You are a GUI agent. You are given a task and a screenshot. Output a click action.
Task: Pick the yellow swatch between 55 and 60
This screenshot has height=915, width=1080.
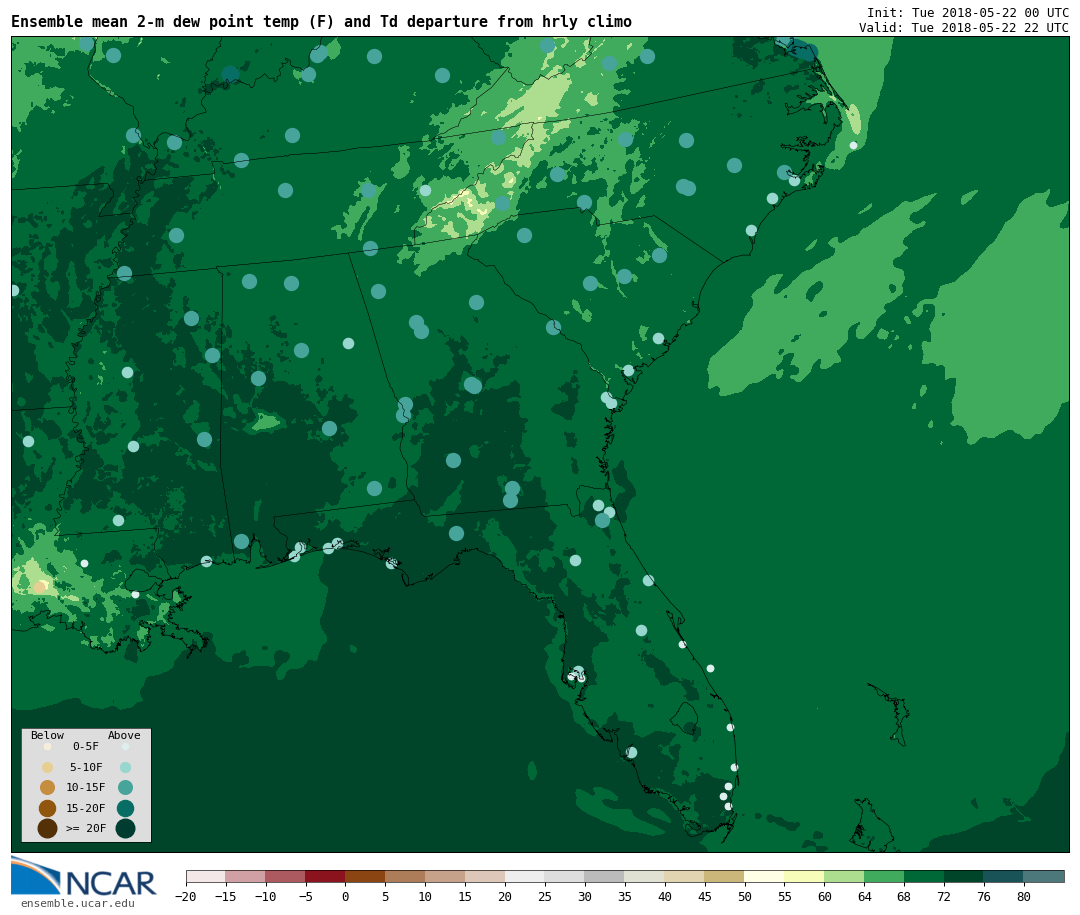tap(804, 876)
